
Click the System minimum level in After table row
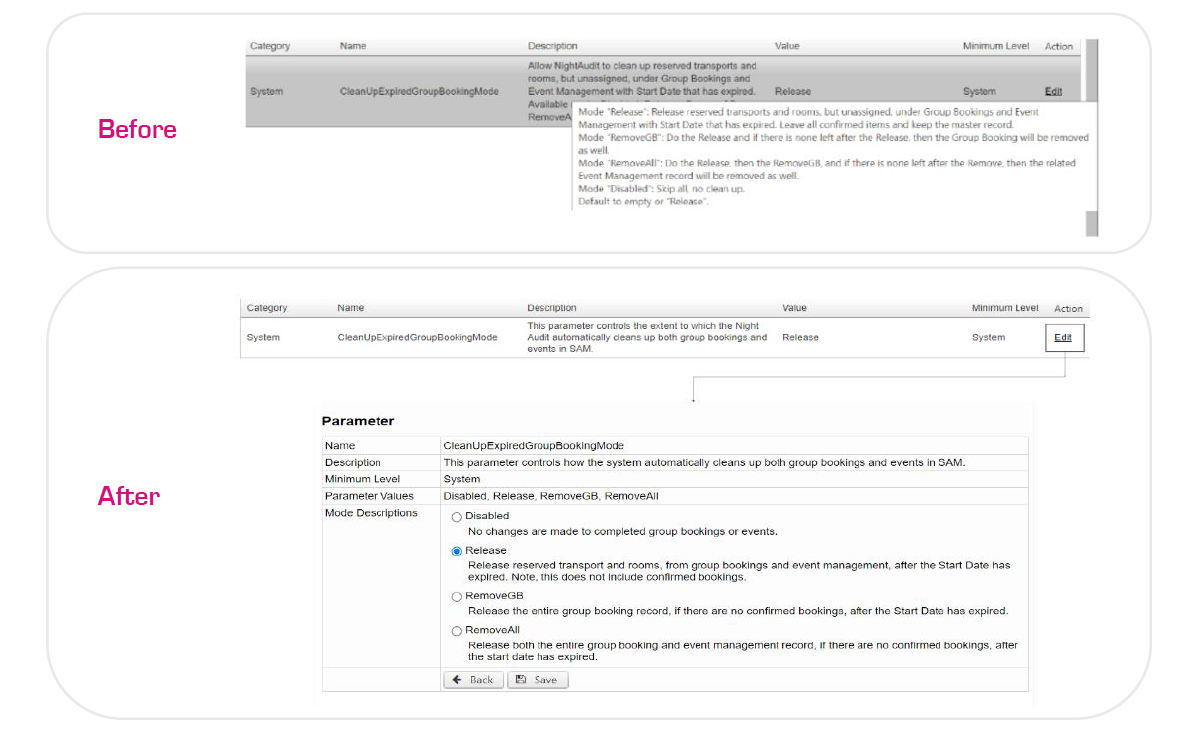point(988,338)
